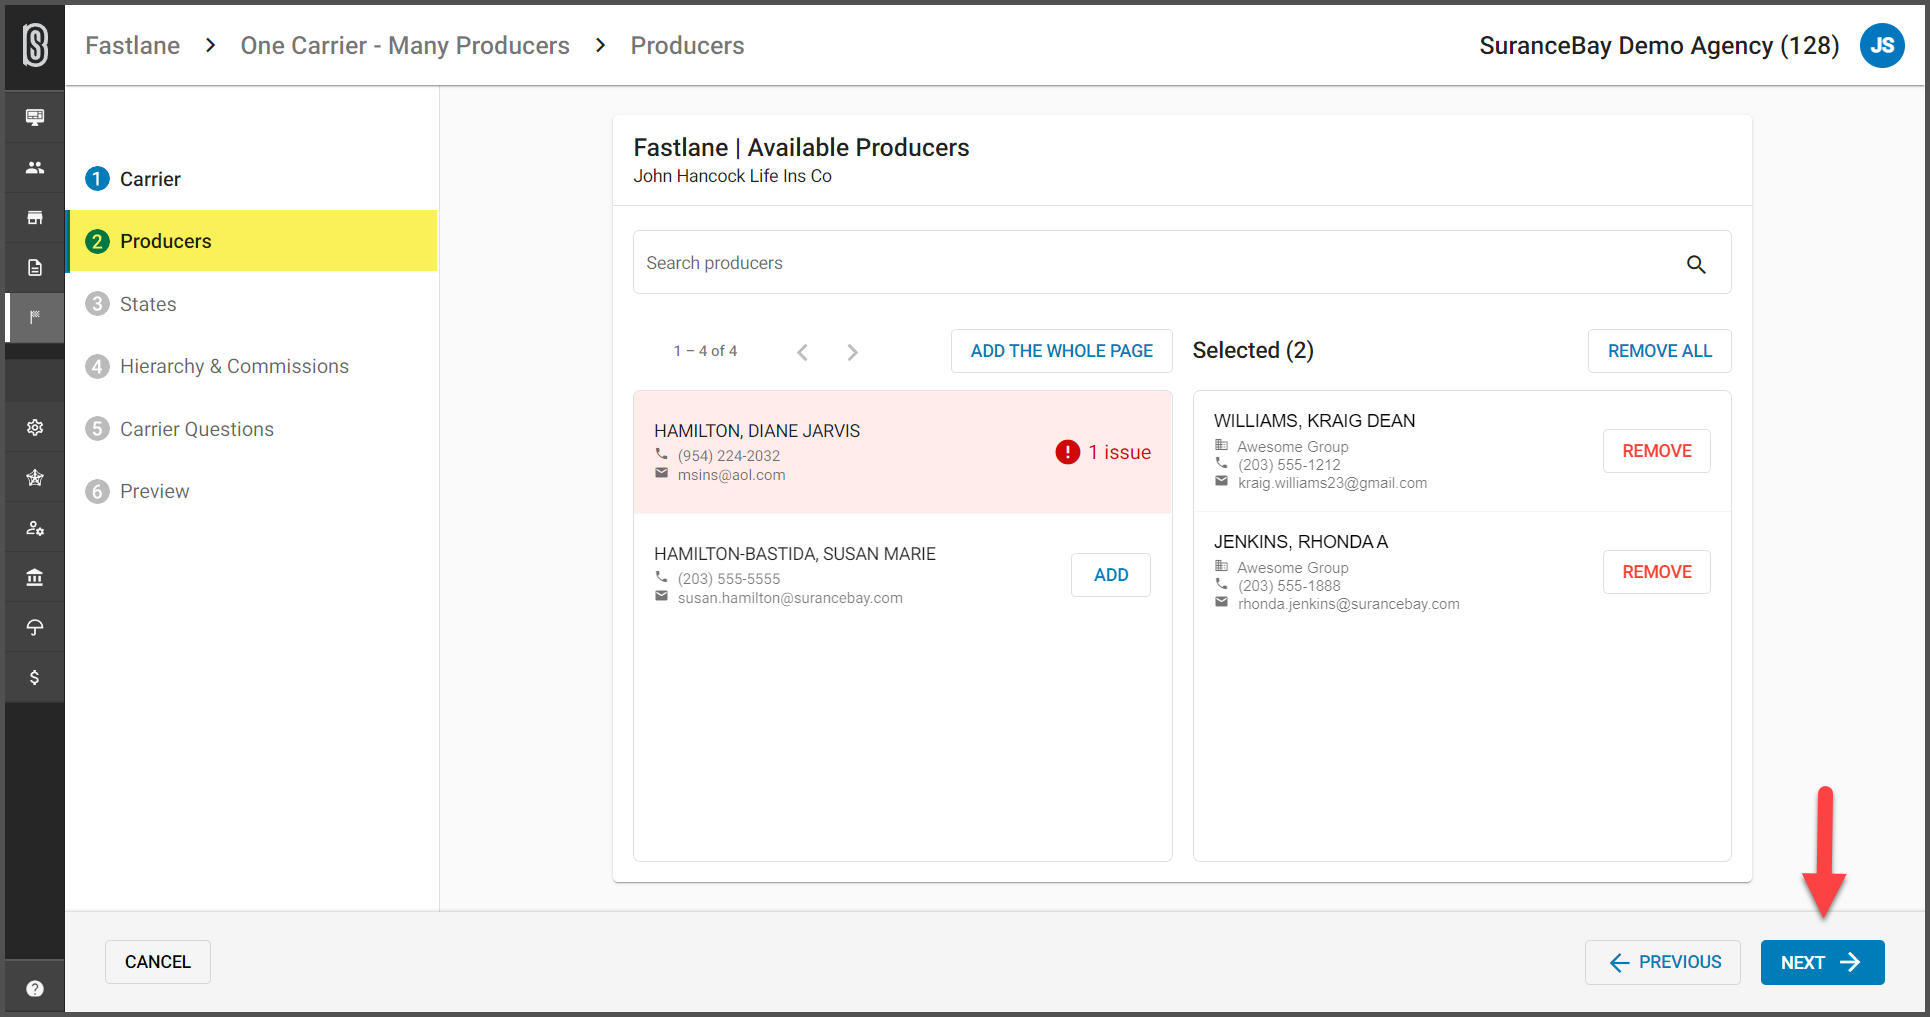Click HAMILTON, DIANE JARVIS name
The image size is (1930, 1017).
coord(757,431)
